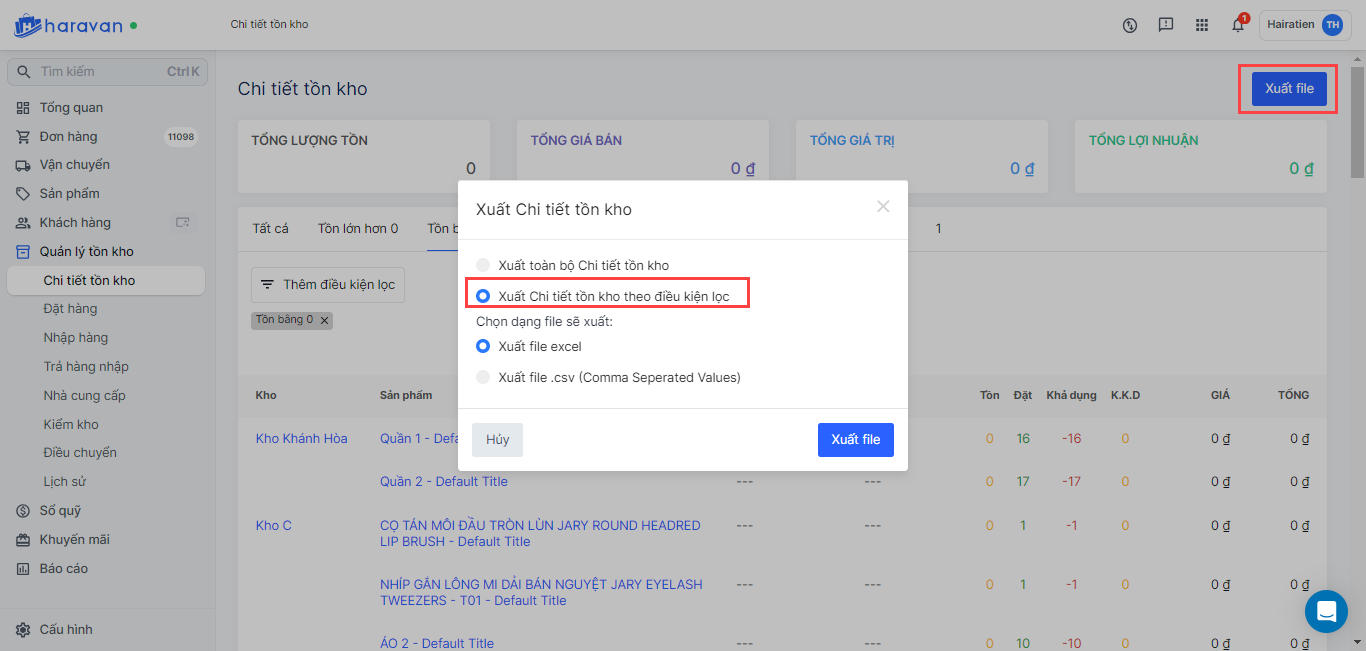The height and width of the screenshot is (651, 1366).
Task: Open the Hairatien account menu
Action: click(1304, 26)
